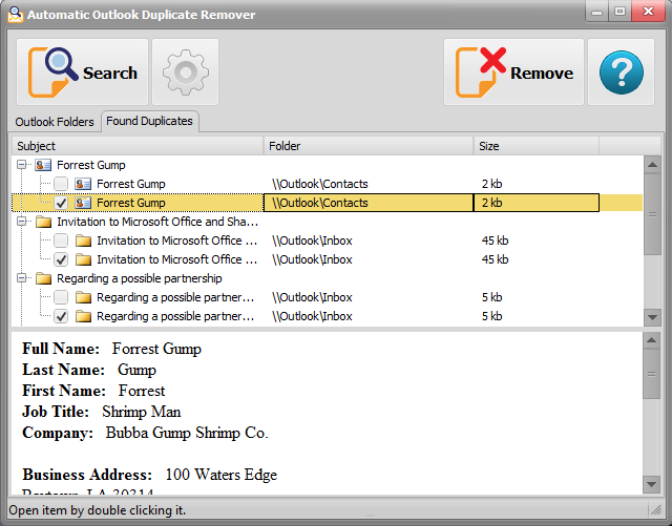
Task: Click folder icon of unchecked Invitation row
Action: [x=83, y=240]
